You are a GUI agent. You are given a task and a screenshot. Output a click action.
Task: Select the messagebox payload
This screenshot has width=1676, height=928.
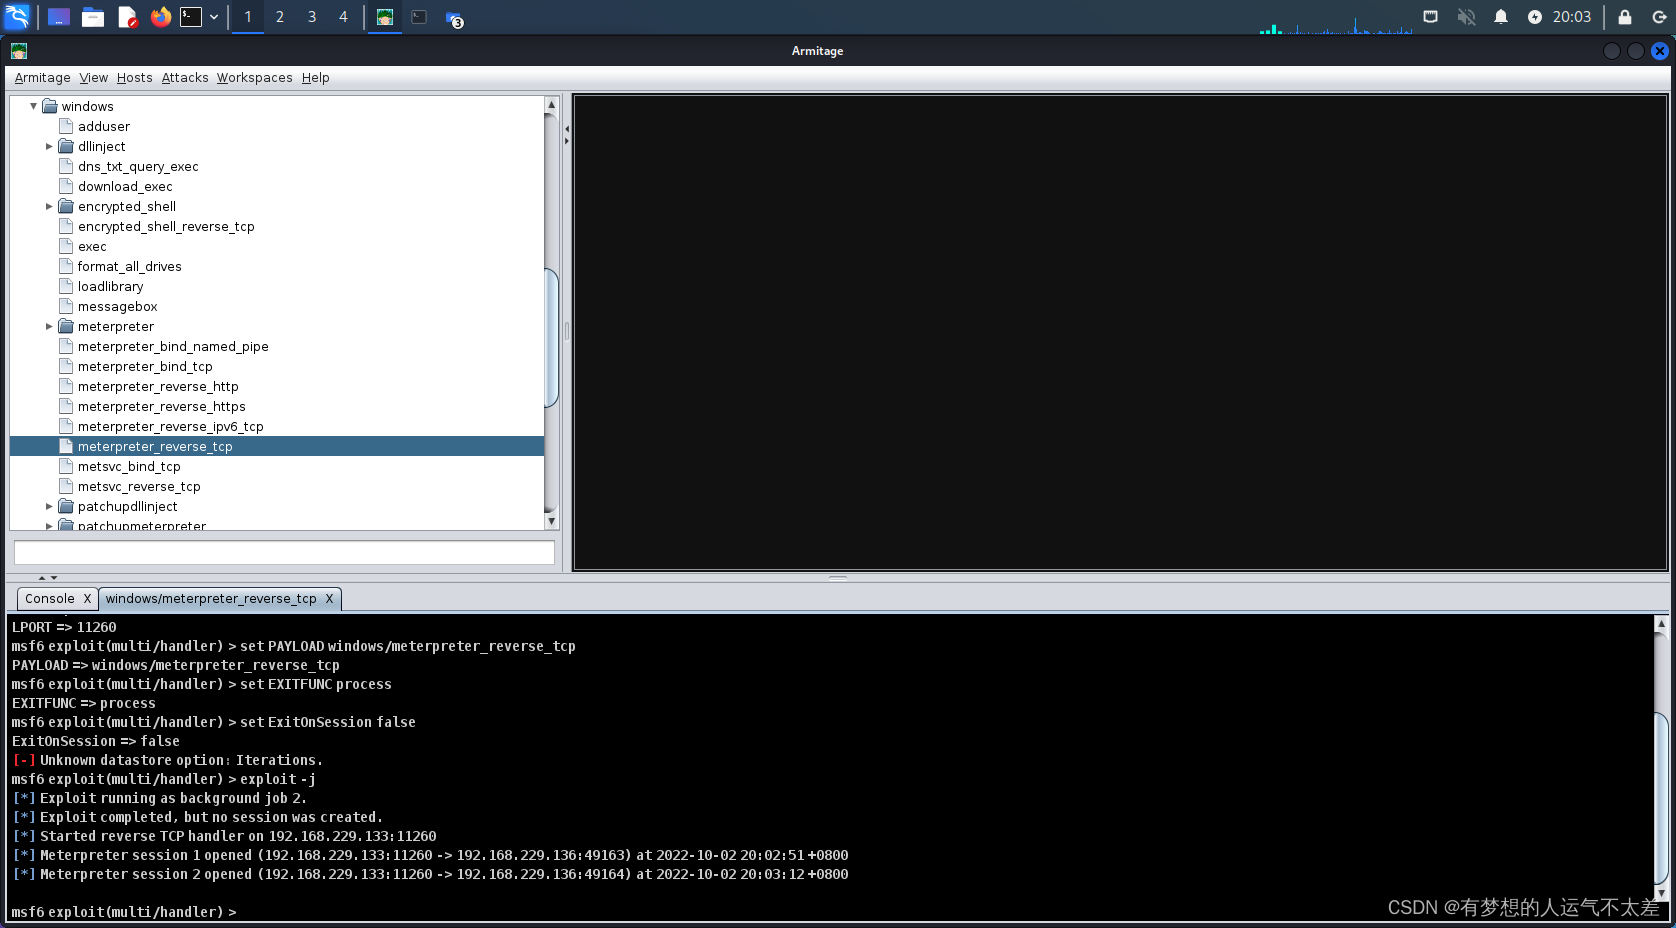[118, 306]
